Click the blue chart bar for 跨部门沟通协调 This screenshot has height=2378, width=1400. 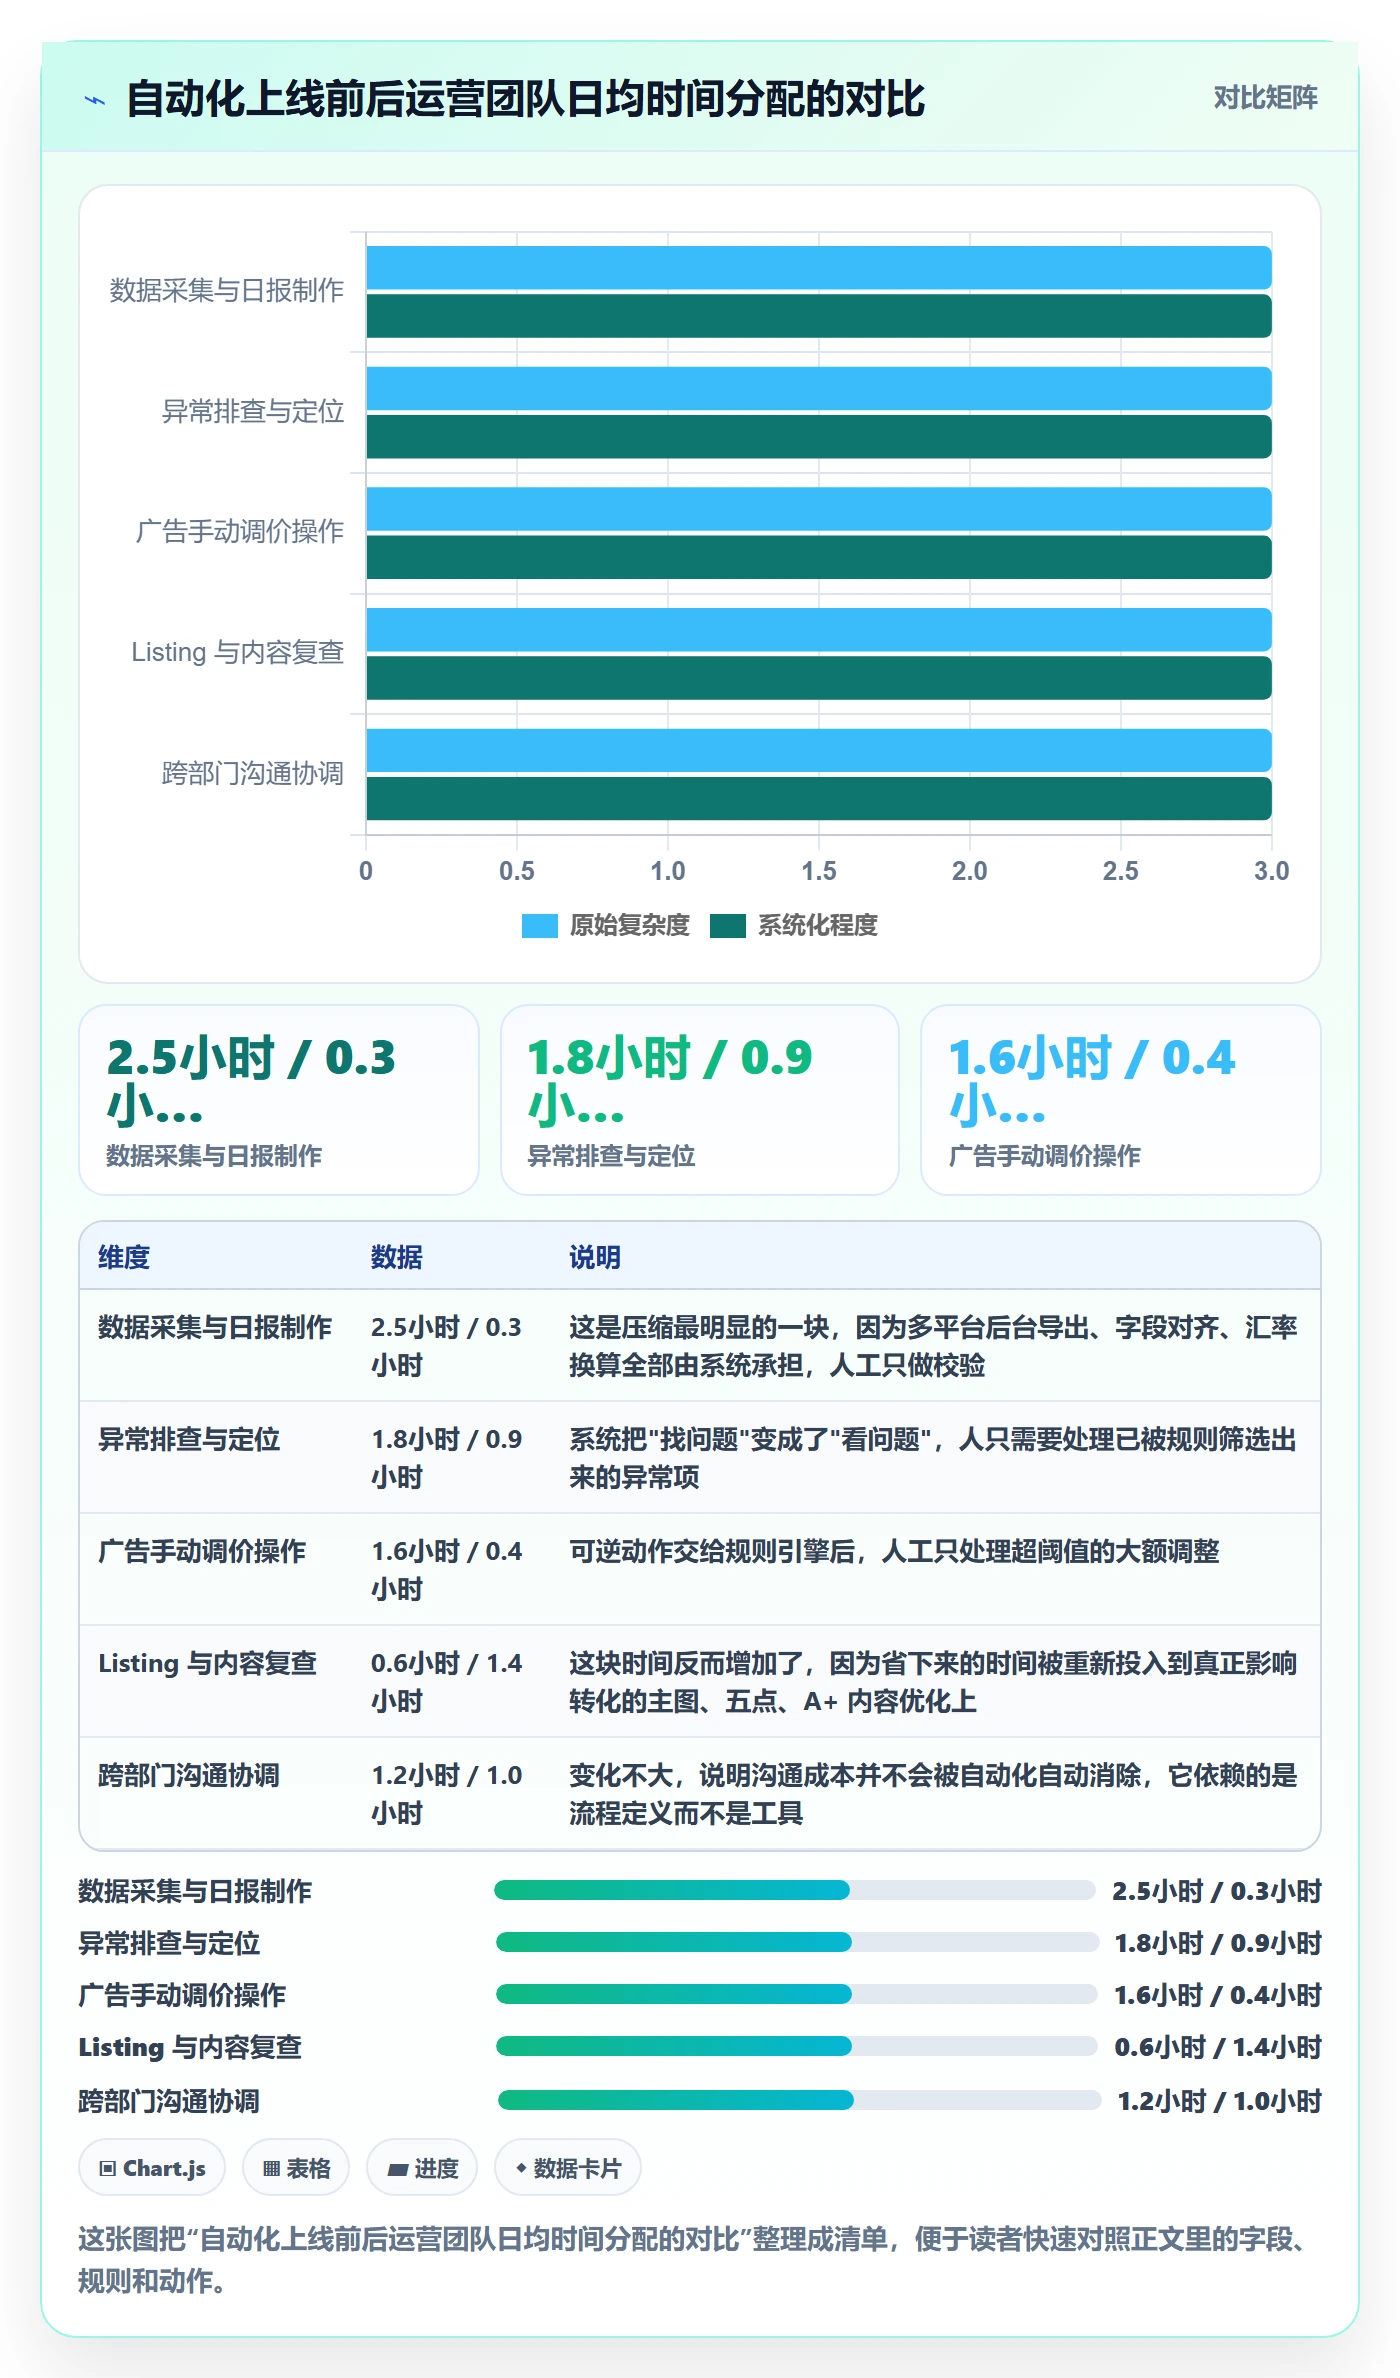coord(819,750)
